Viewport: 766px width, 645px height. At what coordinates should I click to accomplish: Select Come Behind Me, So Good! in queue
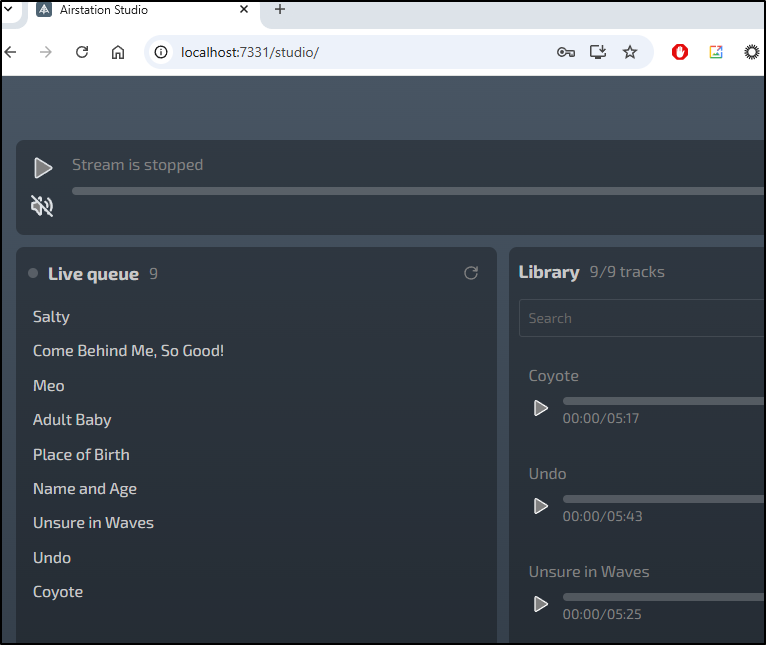(128, 351)
